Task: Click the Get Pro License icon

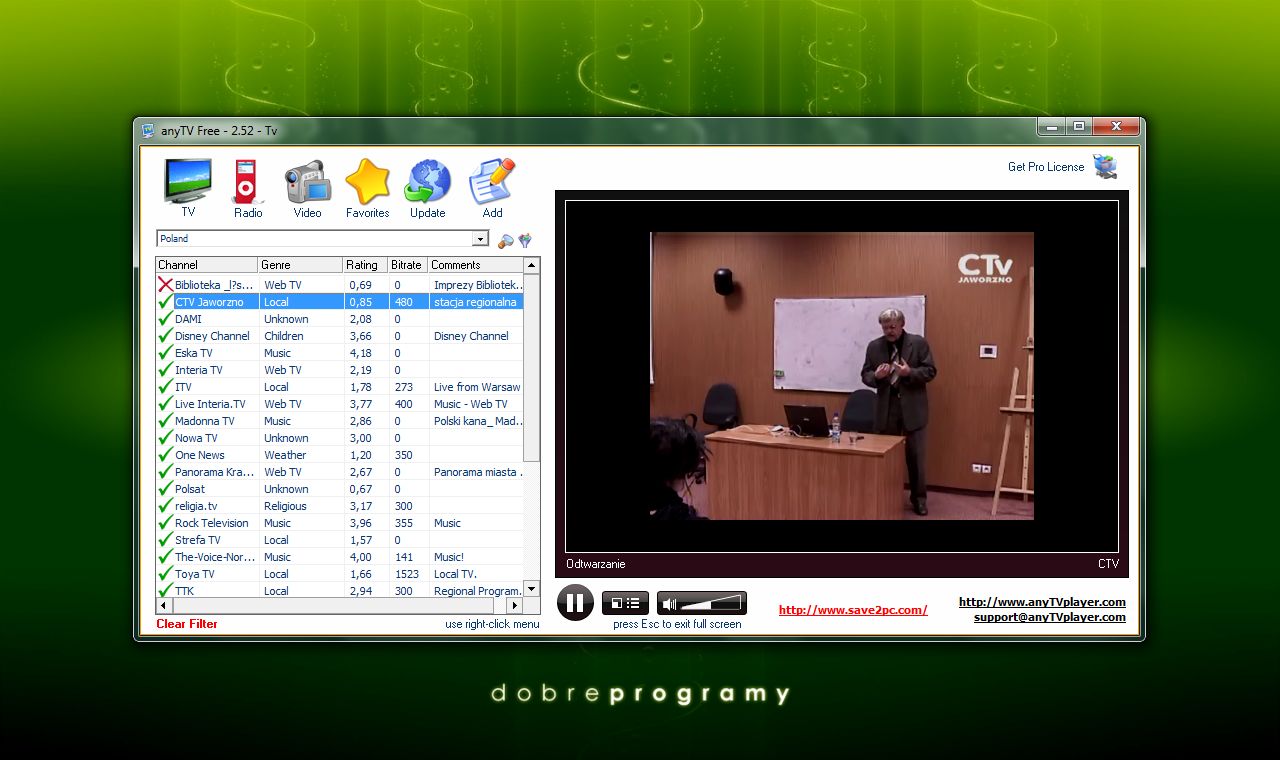Action: coord(1105,167)
